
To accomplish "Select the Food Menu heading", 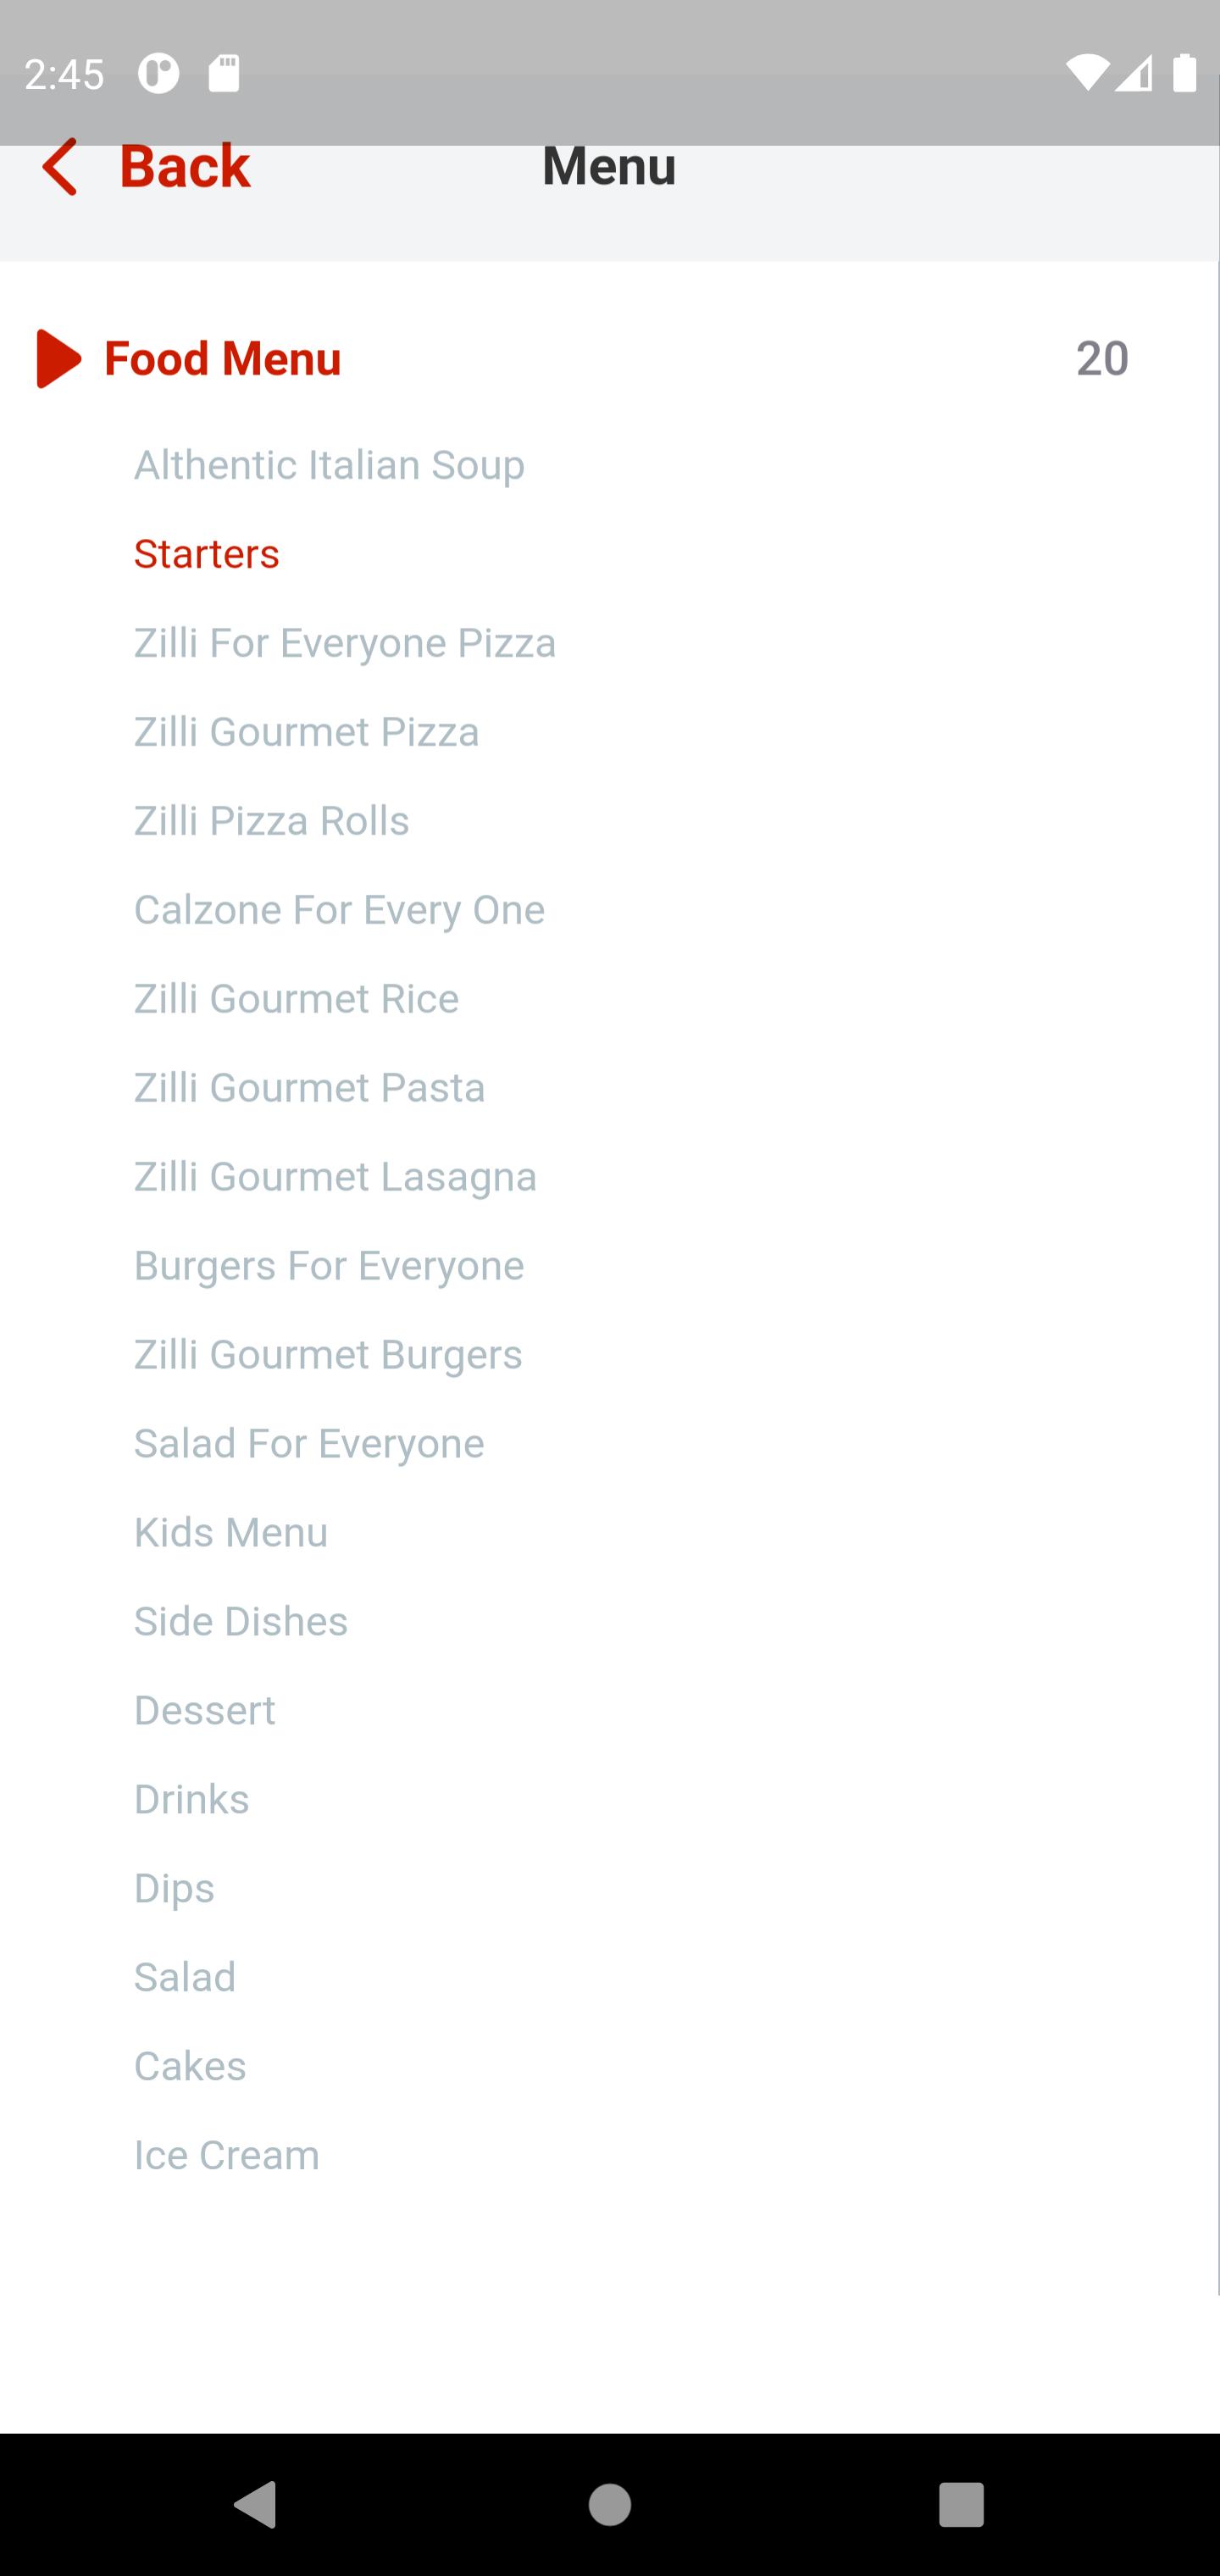I will pos(223,358).
